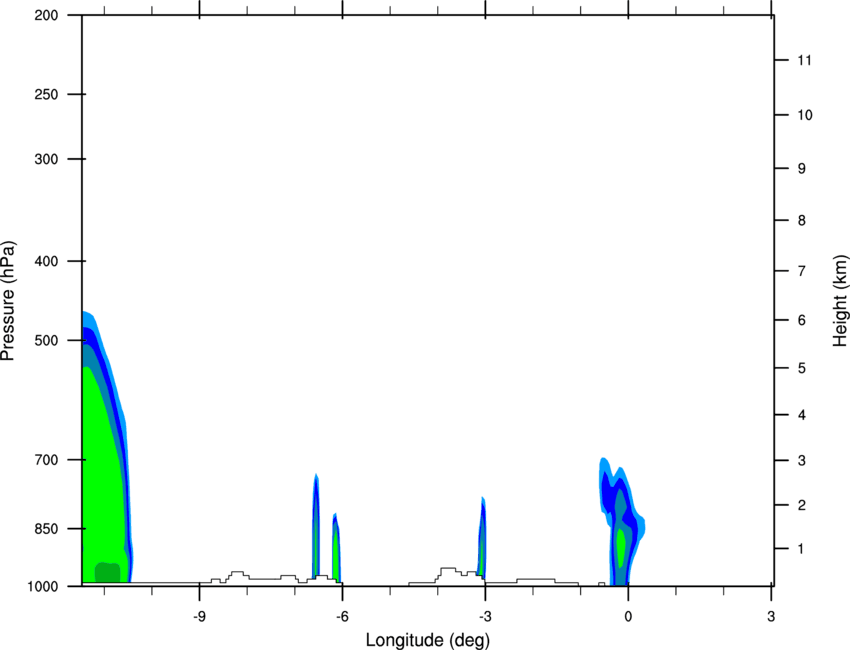Click the 5 km height label
Screen dimensions: 850x650
[x=802, y=368]
